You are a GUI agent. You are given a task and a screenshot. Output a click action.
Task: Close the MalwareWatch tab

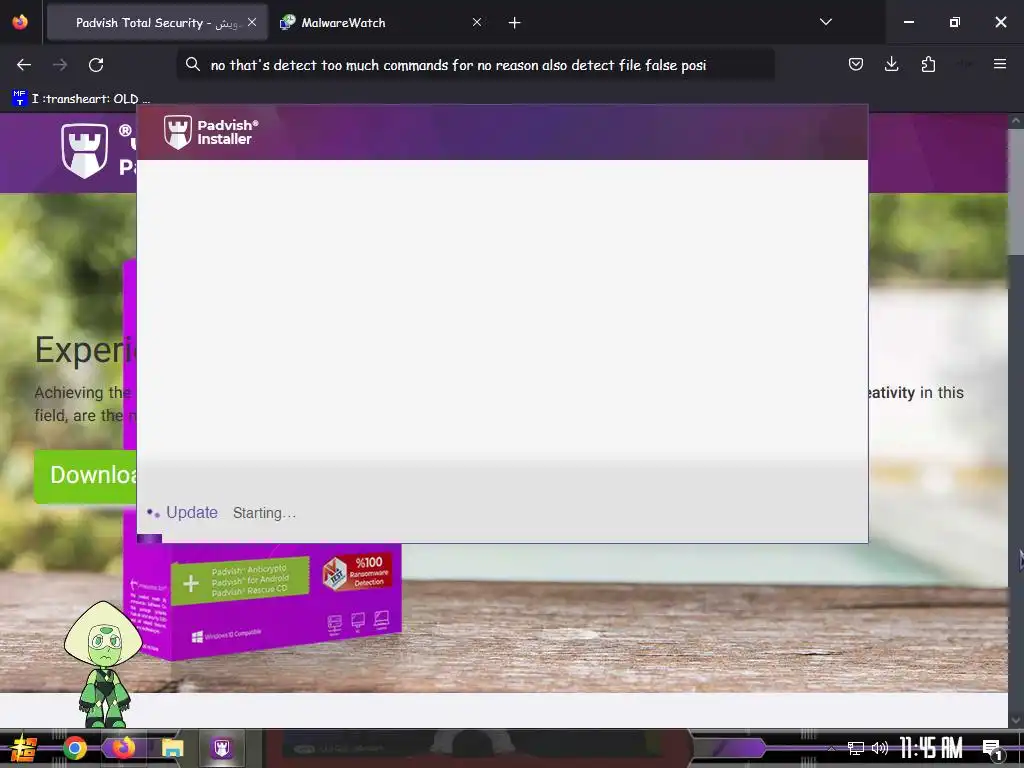[477, 23]
